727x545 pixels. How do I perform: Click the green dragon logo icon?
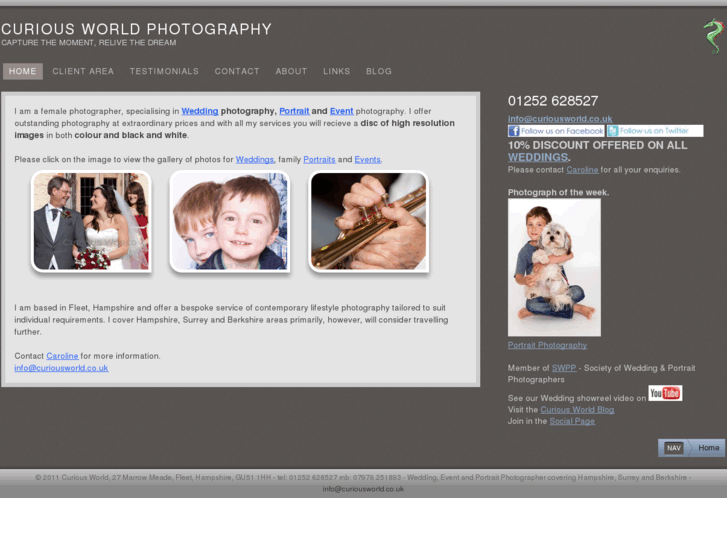coord(713,36)
